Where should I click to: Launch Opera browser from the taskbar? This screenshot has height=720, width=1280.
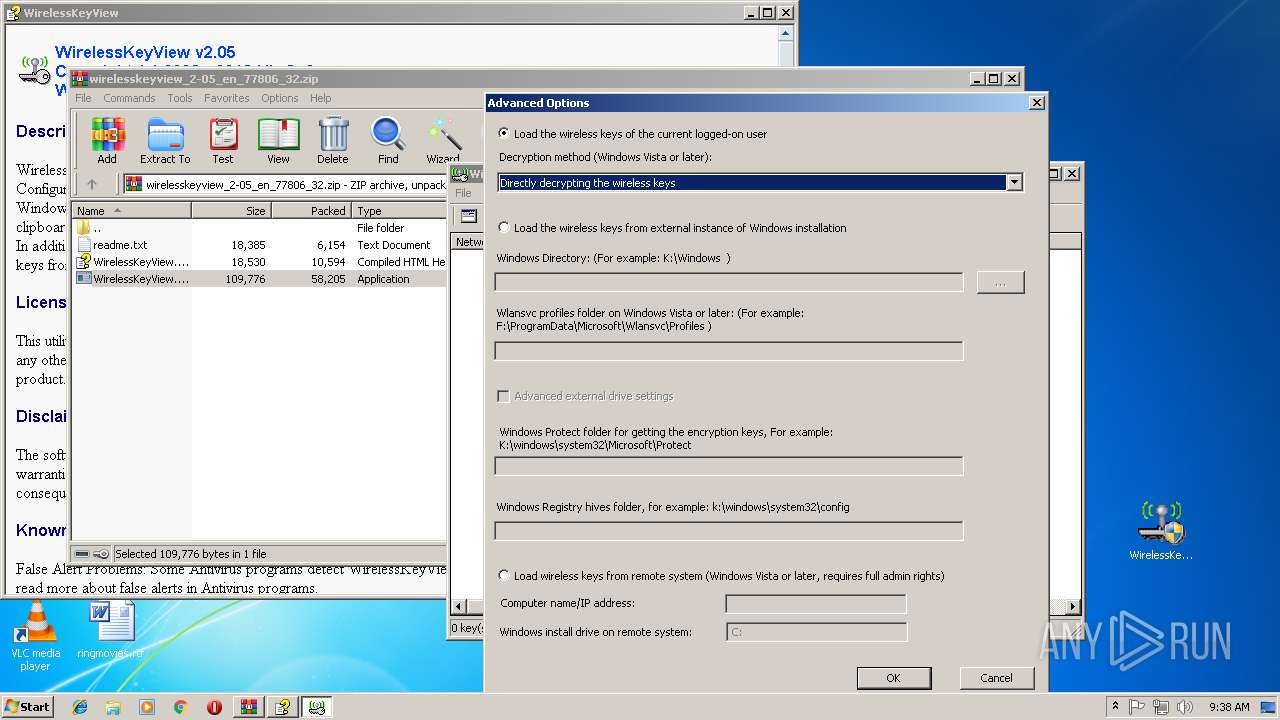click(214, 707)
